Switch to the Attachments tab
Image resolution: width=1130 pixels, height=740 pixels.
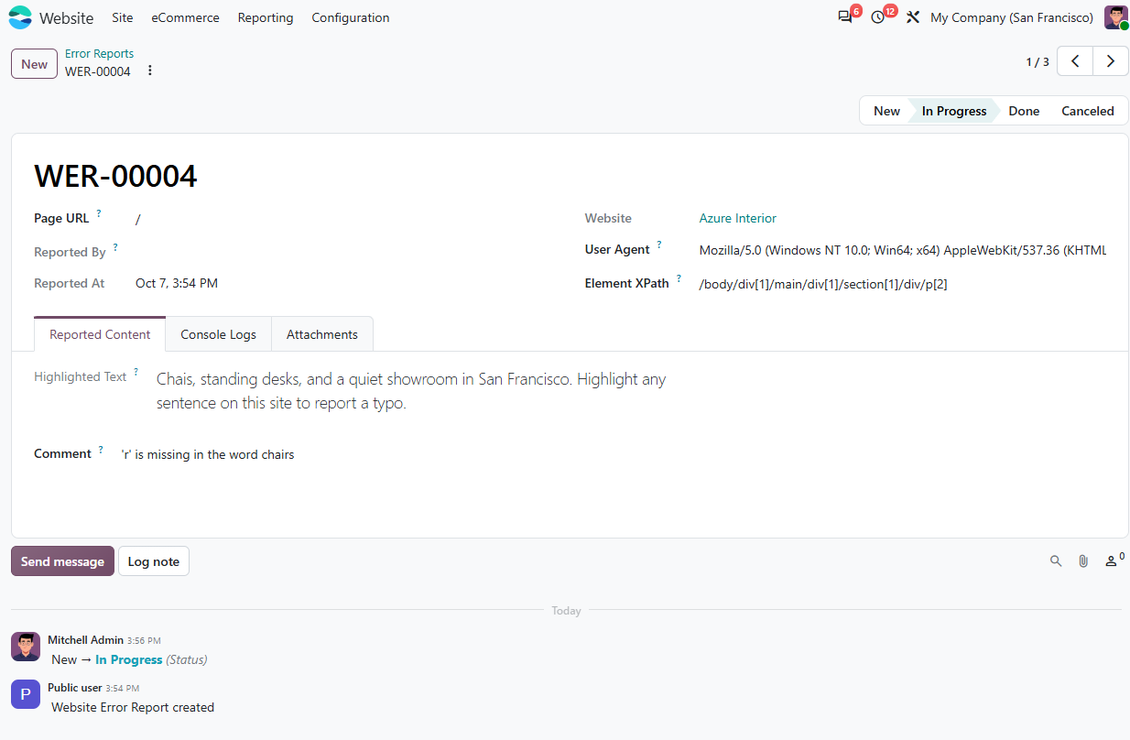(322, 334)
